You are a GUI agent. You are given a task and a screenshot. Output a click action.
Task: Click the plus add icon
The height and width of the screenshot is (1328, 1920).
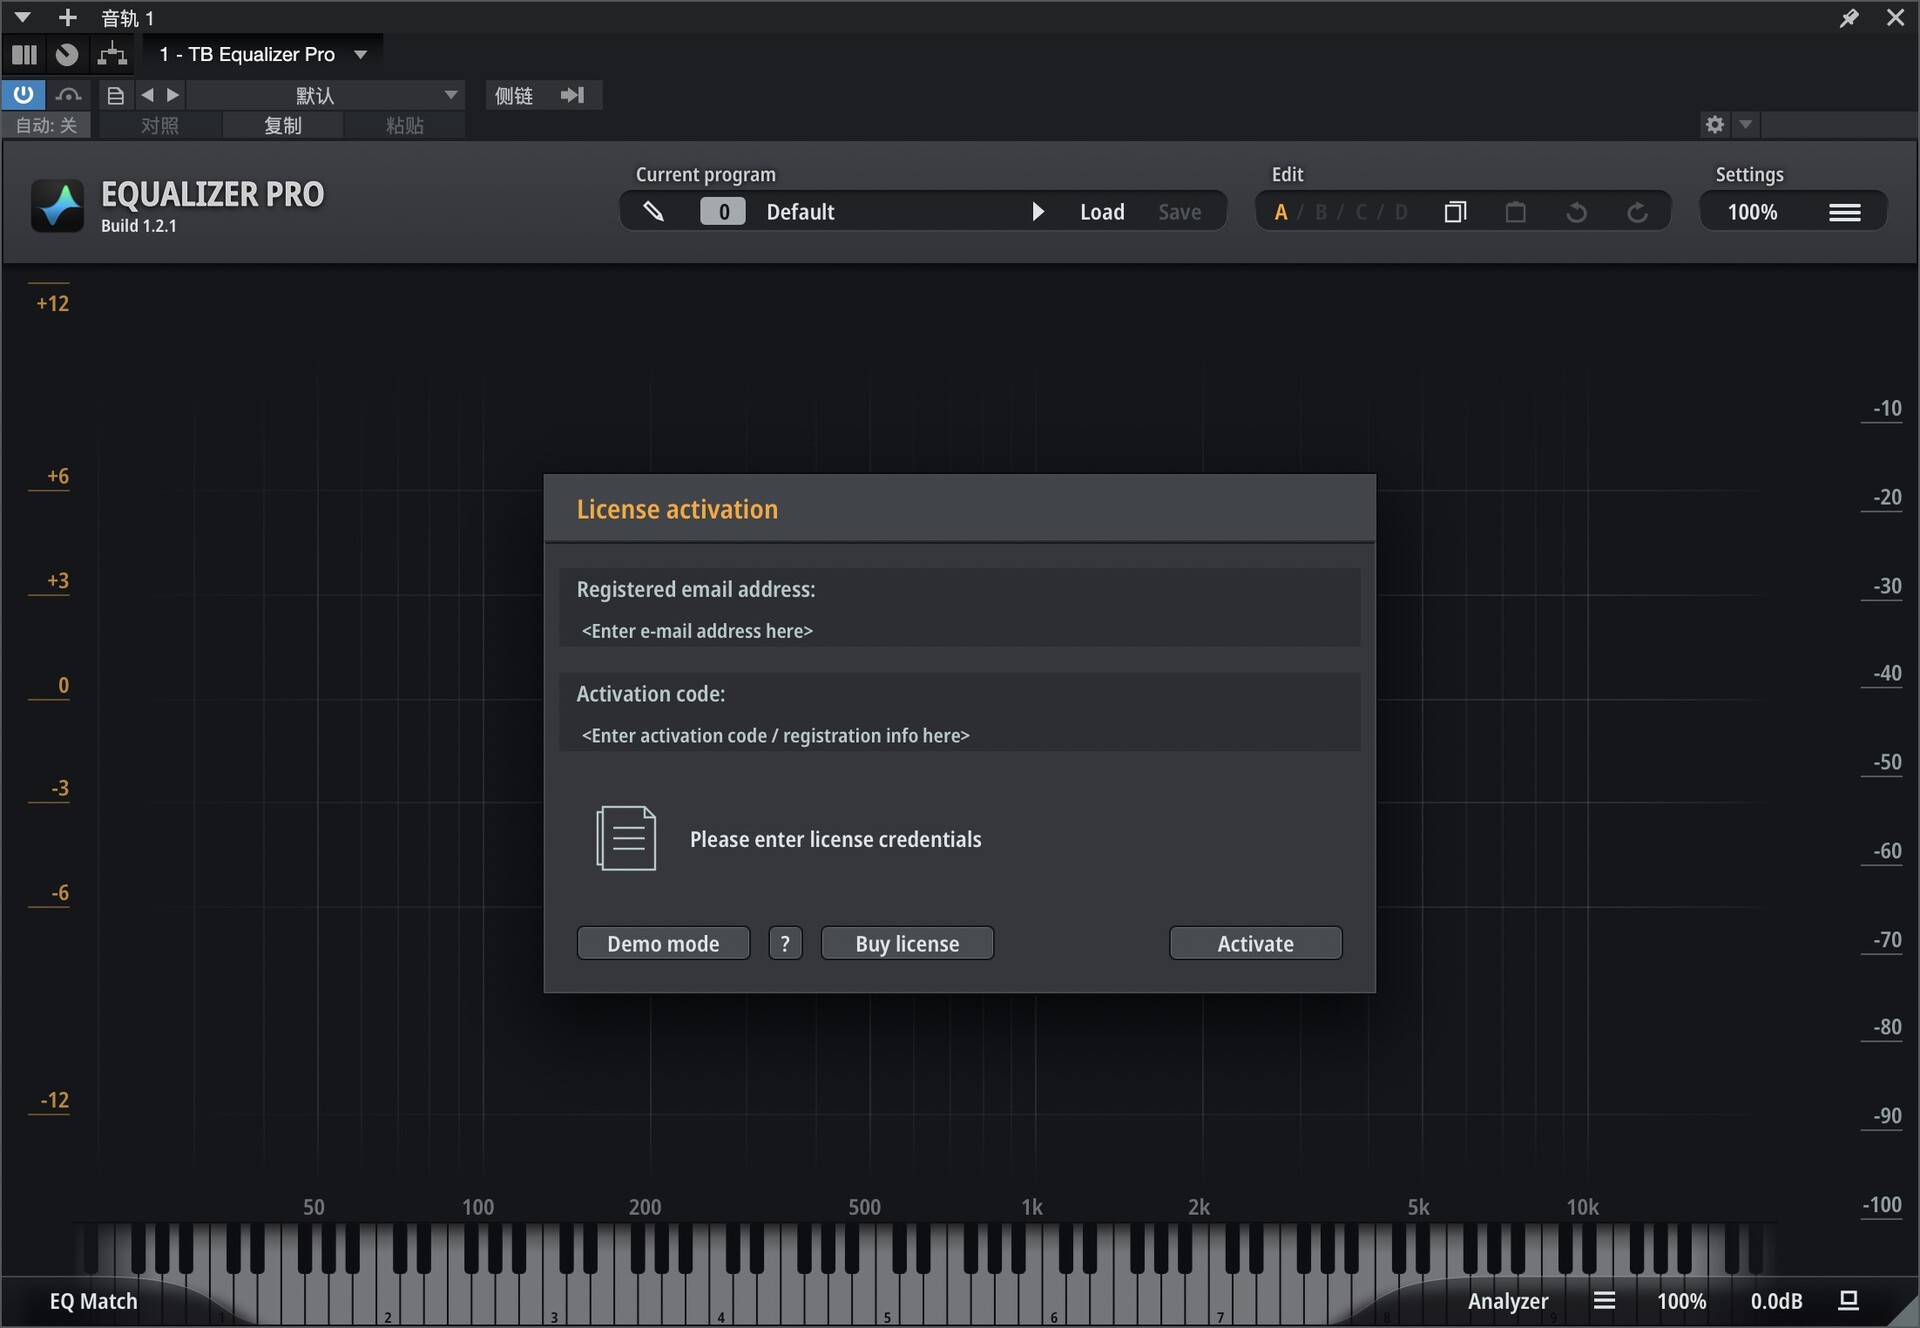pyautogui.click(x=67, y=17)
